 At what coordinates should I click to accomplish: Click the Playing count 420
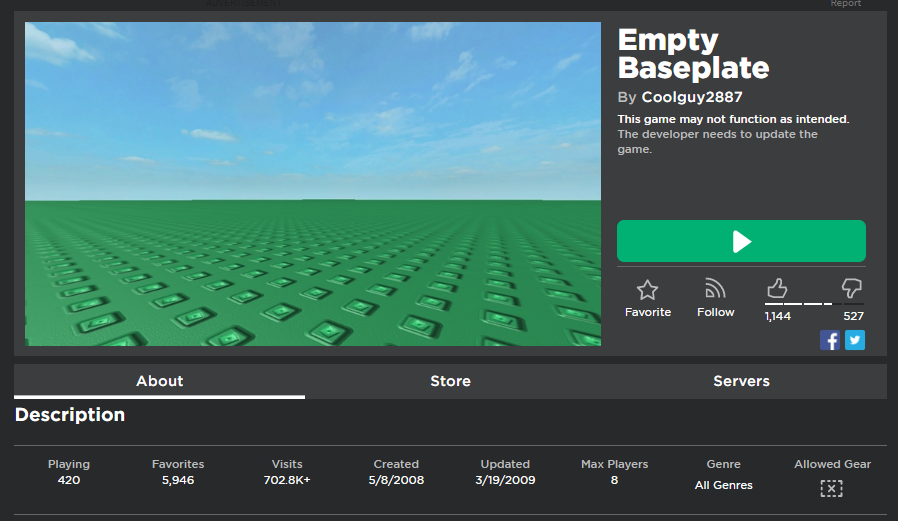click(69, 480)
